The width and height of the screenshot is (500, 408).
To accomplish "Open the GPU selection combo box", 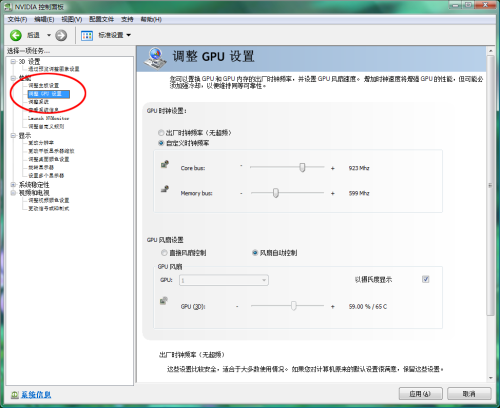I will (x=224, y=280).
